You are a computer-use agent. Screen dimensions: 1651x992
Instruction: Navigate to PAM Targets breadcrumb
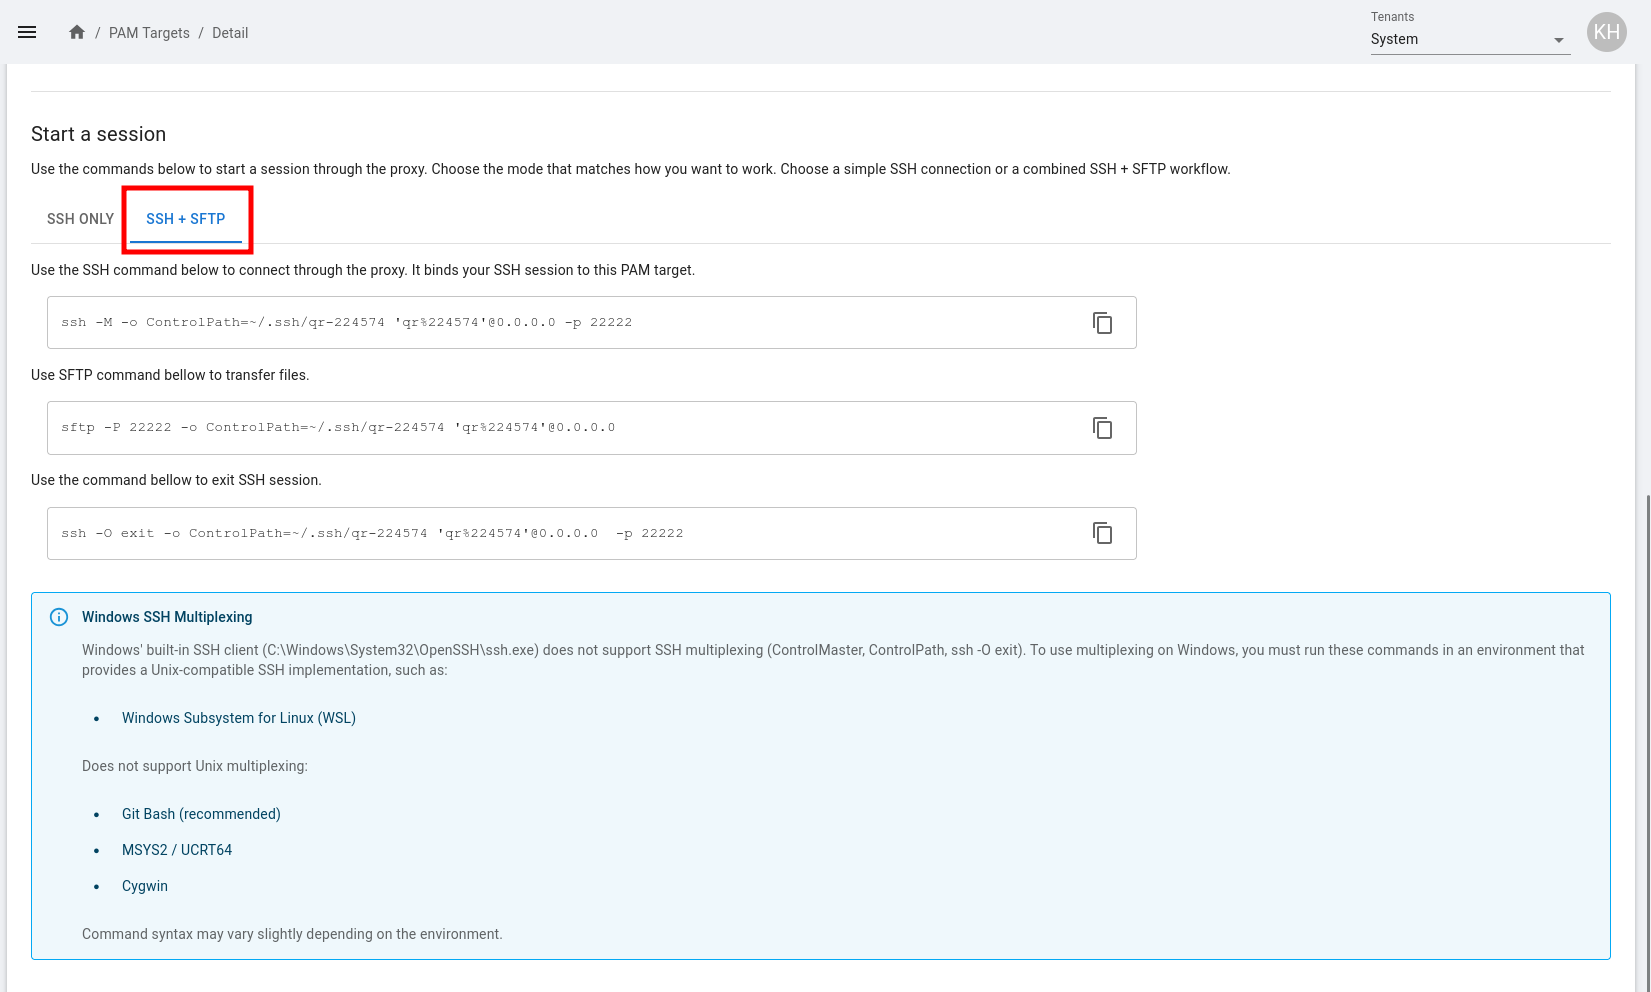point(149,33)
